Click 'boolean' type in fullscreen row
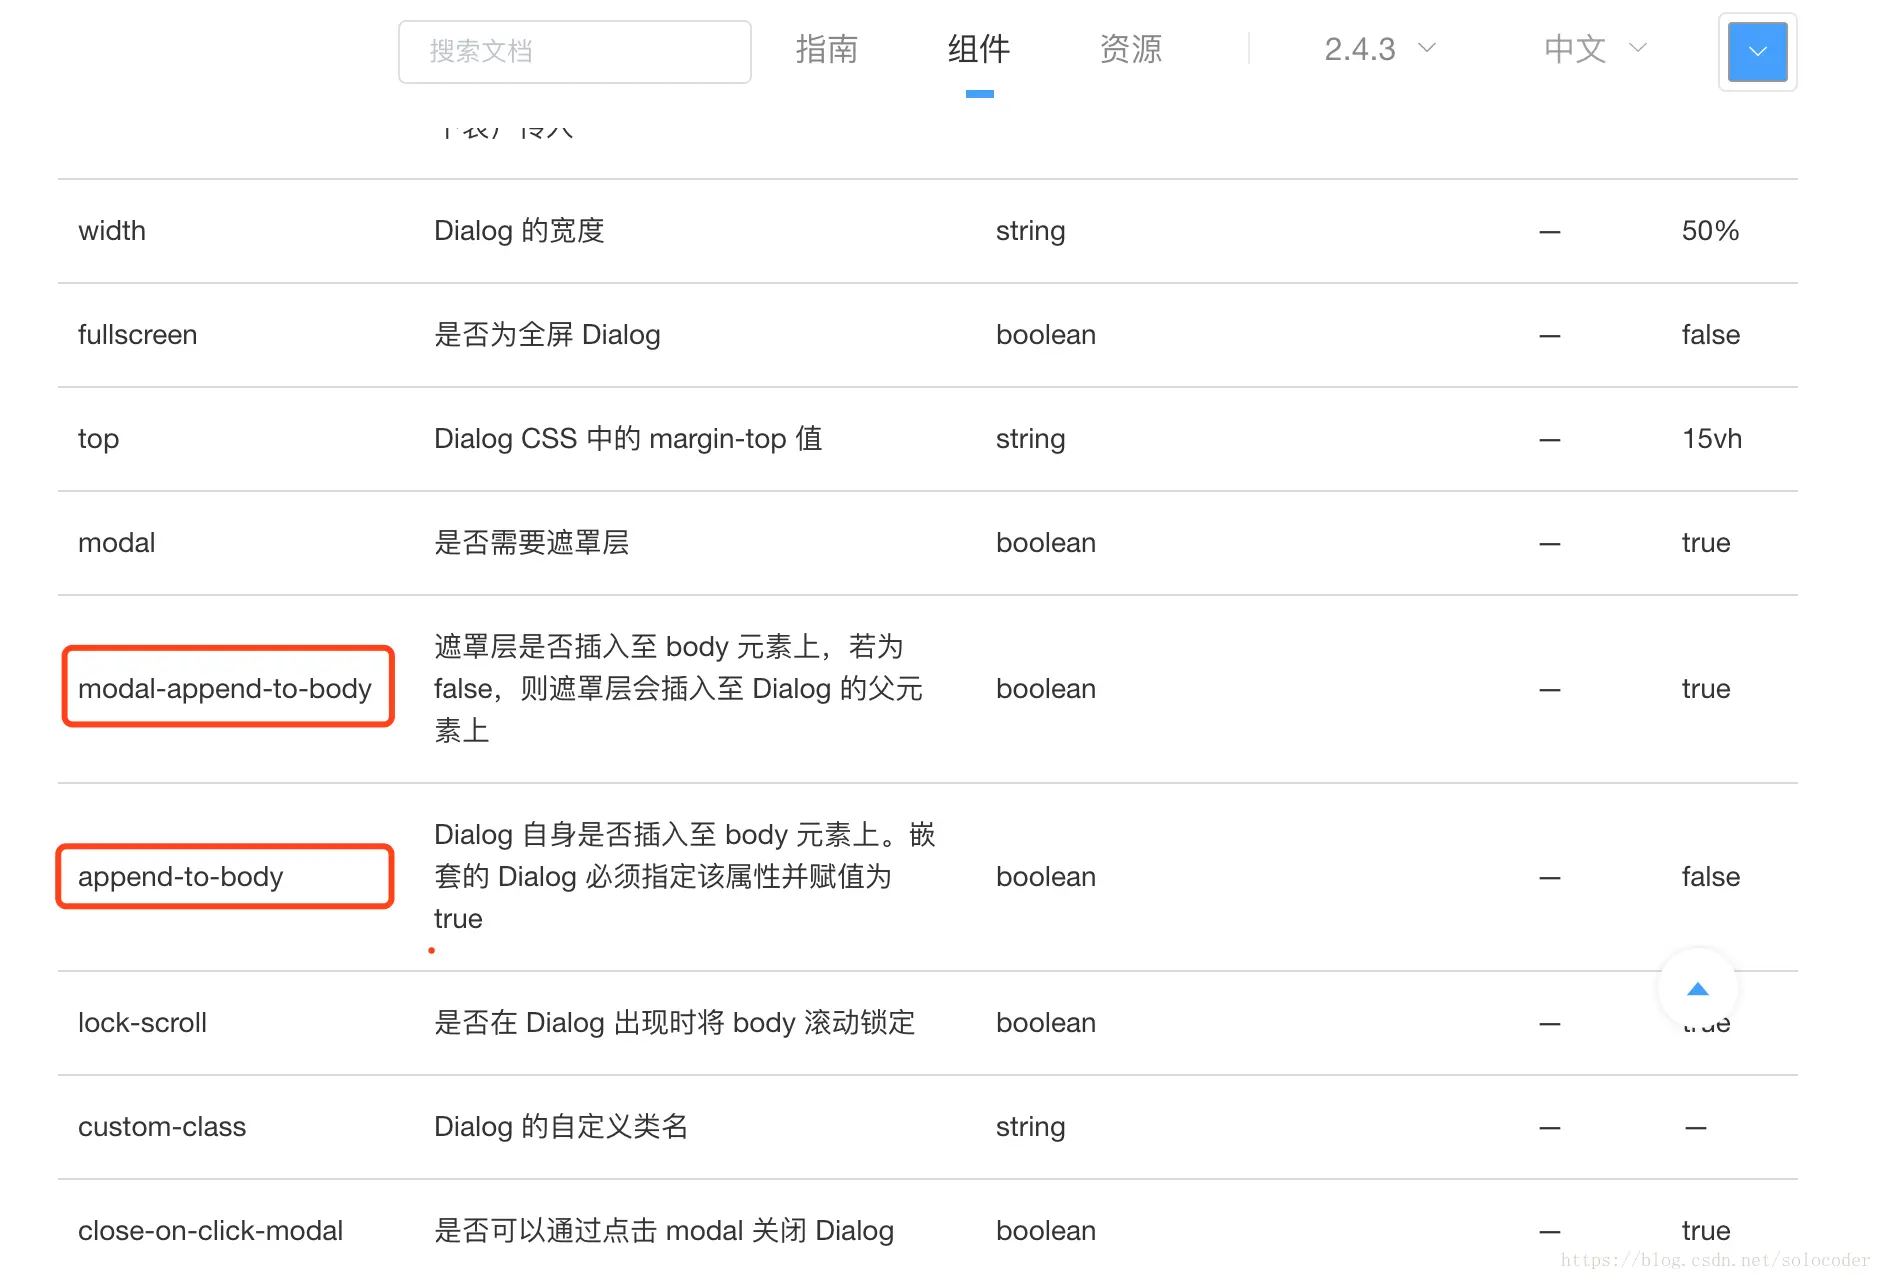This screenshot has height=1280, width=1882. pyautogui.click(x=1046, y=335)
